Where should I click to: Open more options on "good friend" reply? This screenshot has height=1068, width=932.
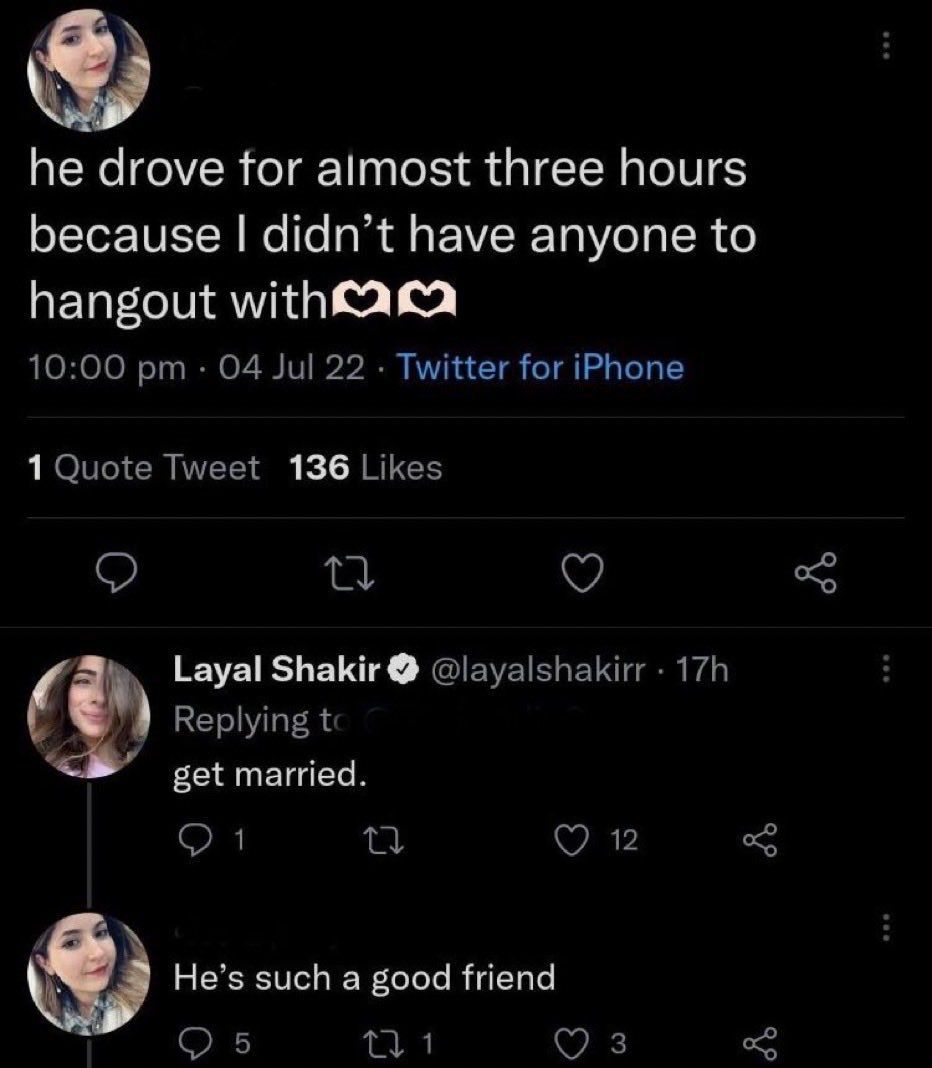[883, 929]
